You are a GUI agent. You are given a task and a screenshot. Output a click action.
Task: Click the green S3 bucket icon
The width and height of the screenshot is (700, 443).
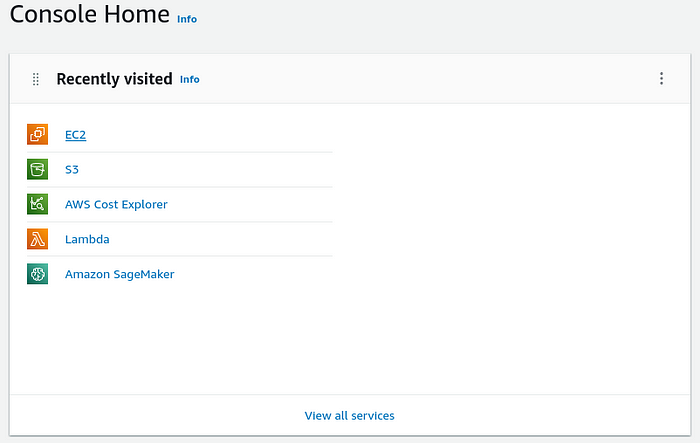[x=38, y=169]
